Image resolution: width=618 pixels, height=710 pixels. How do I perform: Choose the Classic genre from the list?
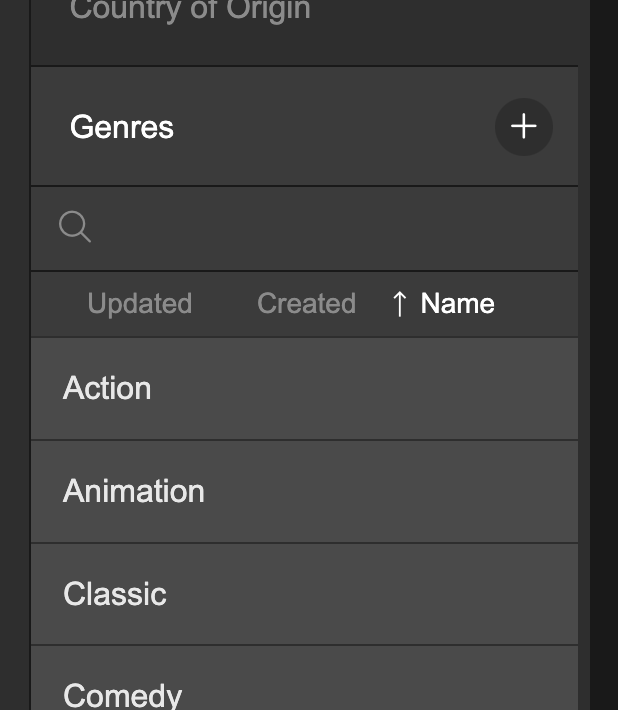pos(114,594)
